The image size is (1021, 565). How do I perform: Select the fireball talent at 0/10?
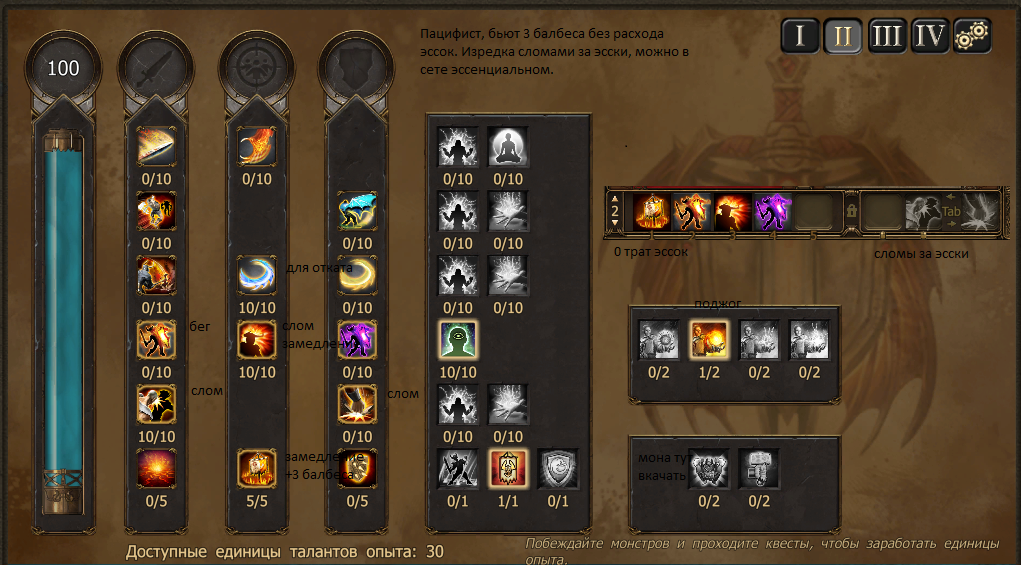click(257, 146)
